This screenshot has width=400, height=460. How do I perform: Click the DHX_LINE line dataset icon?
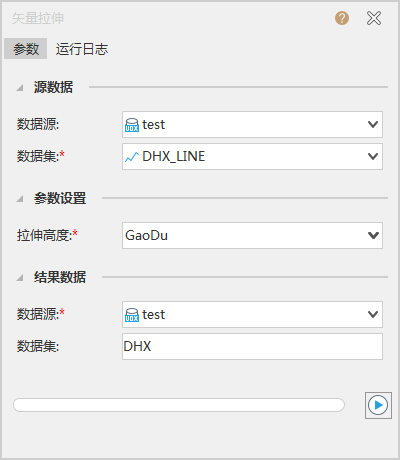tap(132, 157)
